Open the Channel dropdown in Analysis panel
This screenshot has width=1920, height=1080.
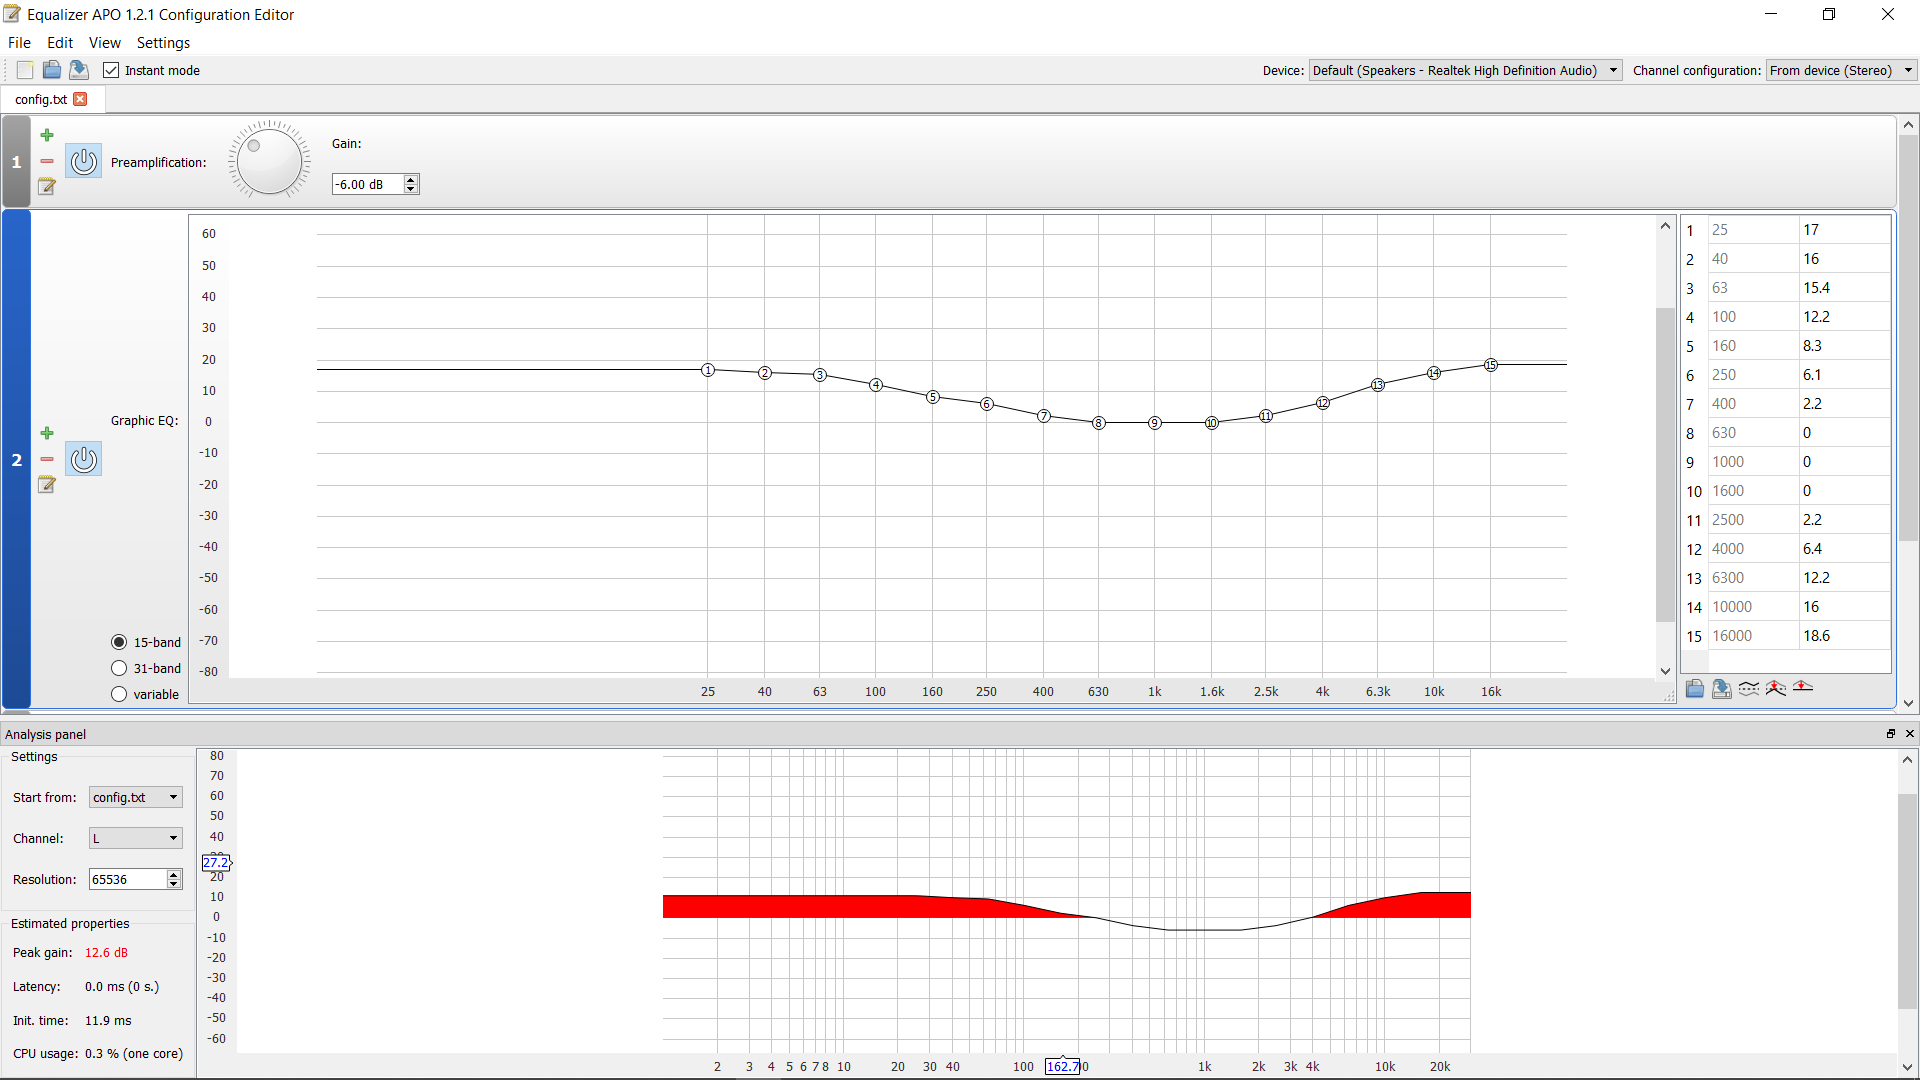(171, 838)
